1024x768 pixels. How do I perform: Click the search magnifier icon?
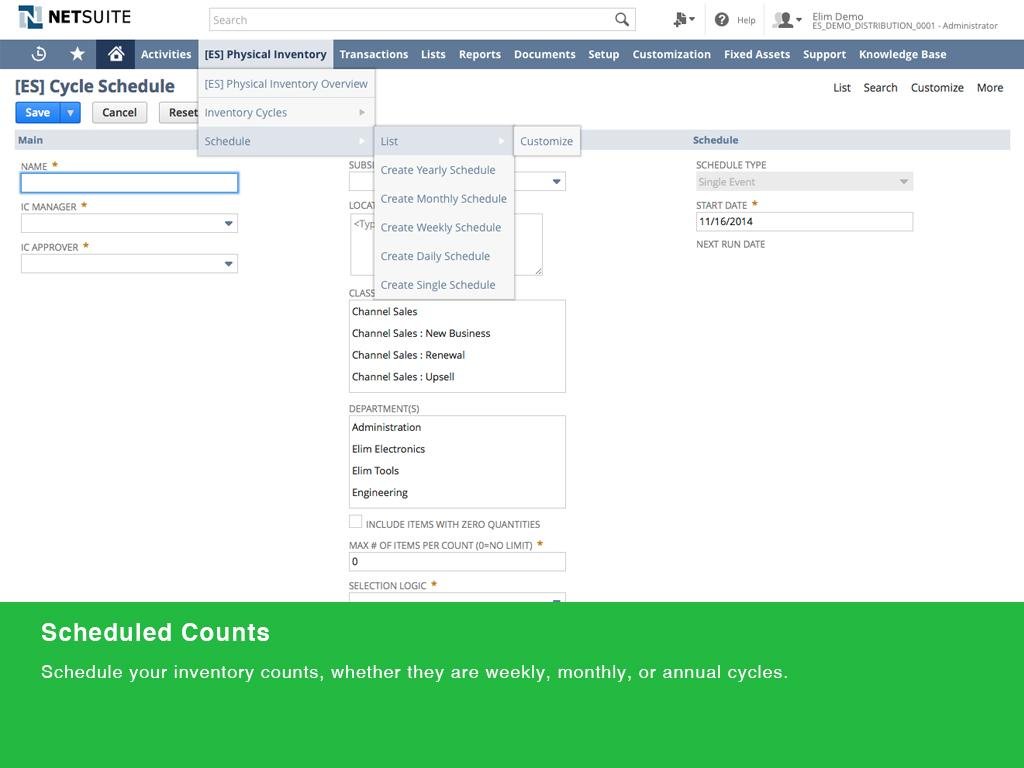(622, 20)
